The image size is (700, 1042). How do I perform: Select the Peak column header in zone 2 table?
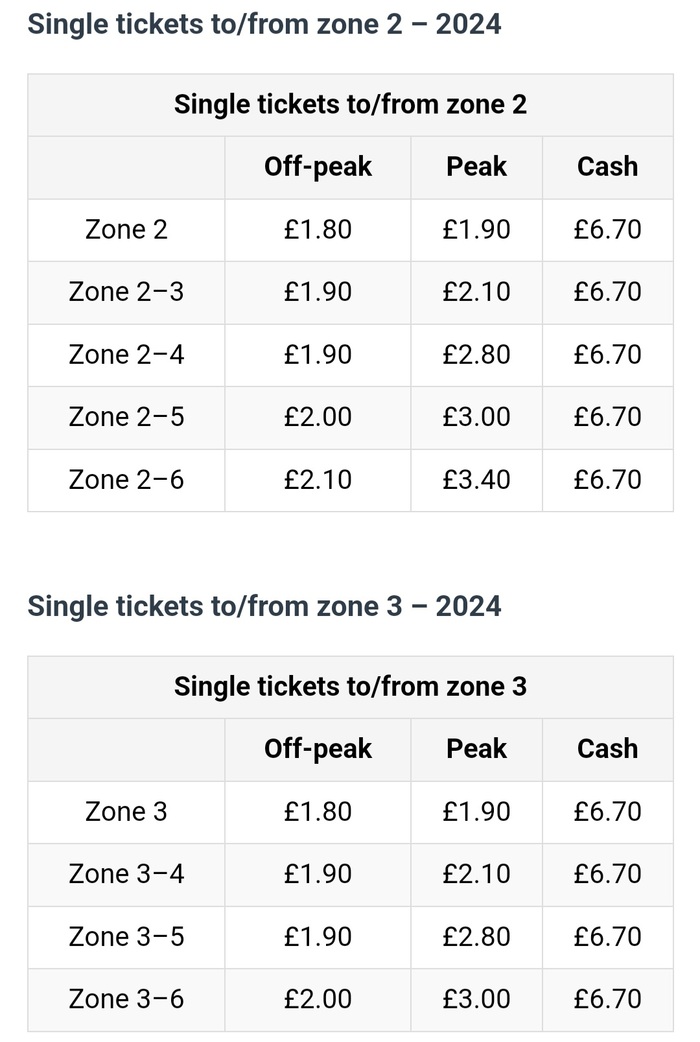point(476,167)
